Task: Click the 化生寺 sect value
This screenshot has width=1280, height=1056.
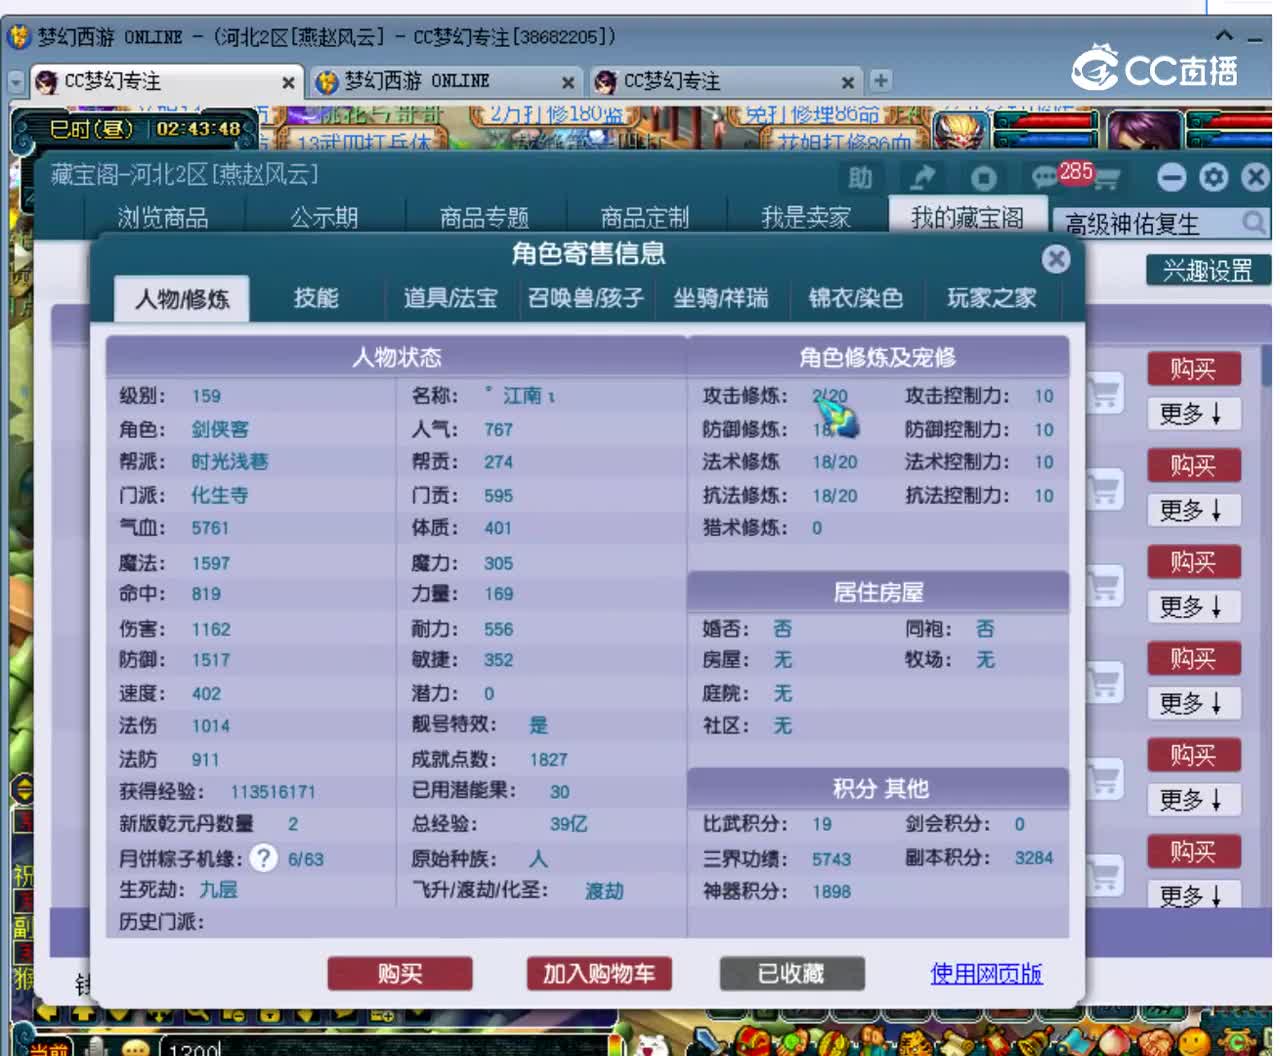Action: pyautogui.click(x=220, y=495)
